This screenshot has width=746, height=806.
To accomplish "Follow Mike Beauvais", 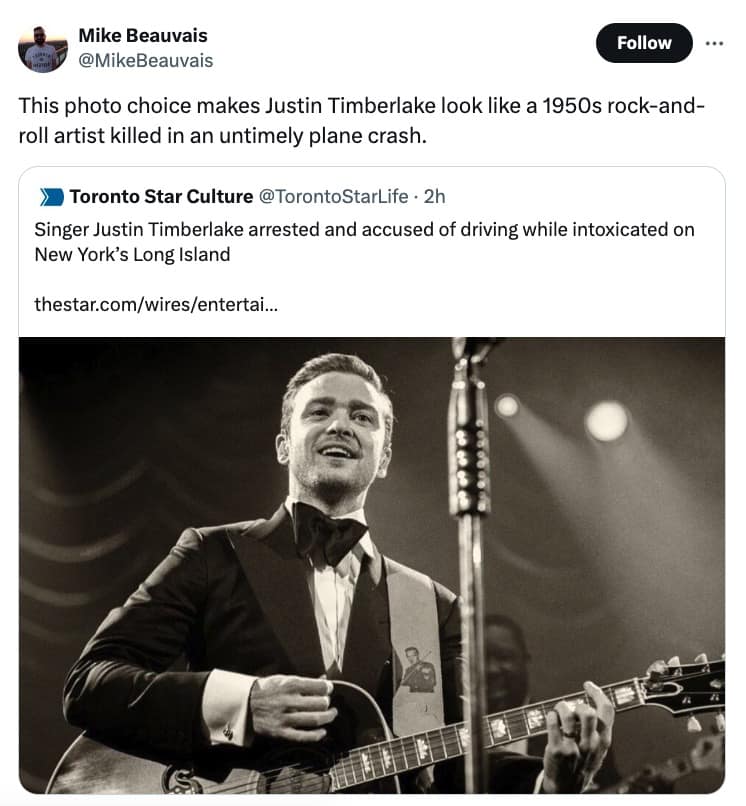I will pos(644,43).
